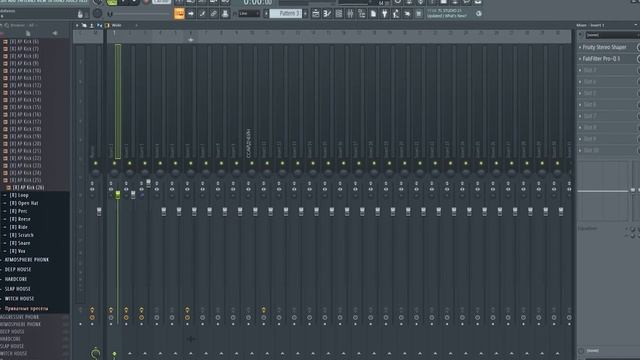Screen dimensions: 640x360
Task: Click the Updated What's New link
Action: [447, 16]
